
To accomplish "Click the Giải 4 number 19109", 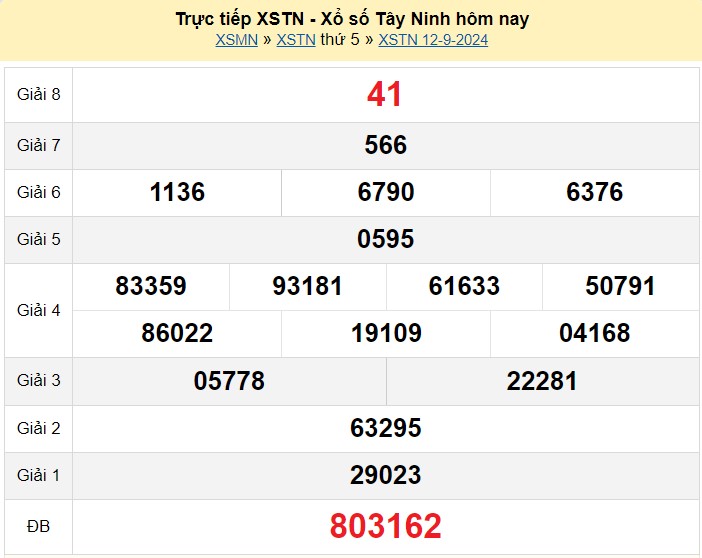I will 386,333.
